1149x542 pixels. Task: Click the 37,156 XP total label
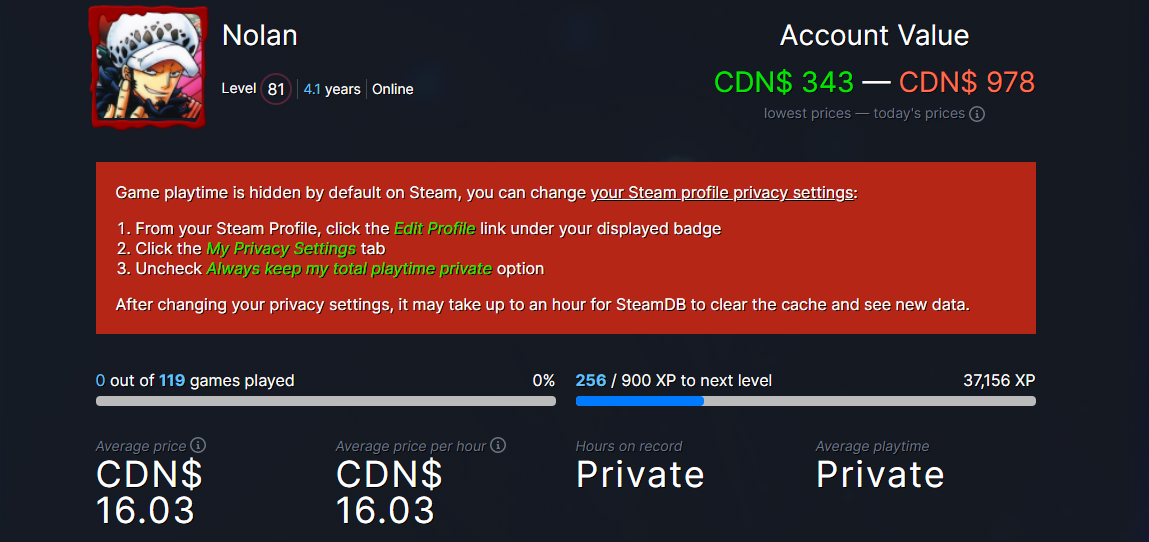pyautogui.click(x=1000, y=381)
